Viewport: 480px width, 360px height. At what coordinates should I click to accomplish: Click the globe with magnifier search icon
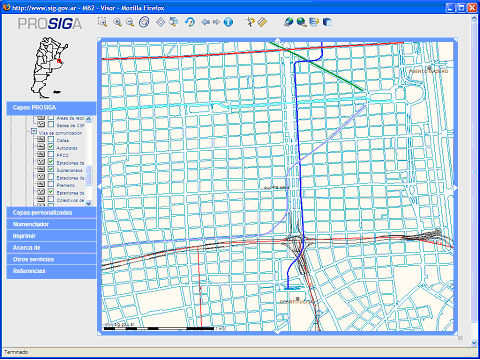point(301,22)
